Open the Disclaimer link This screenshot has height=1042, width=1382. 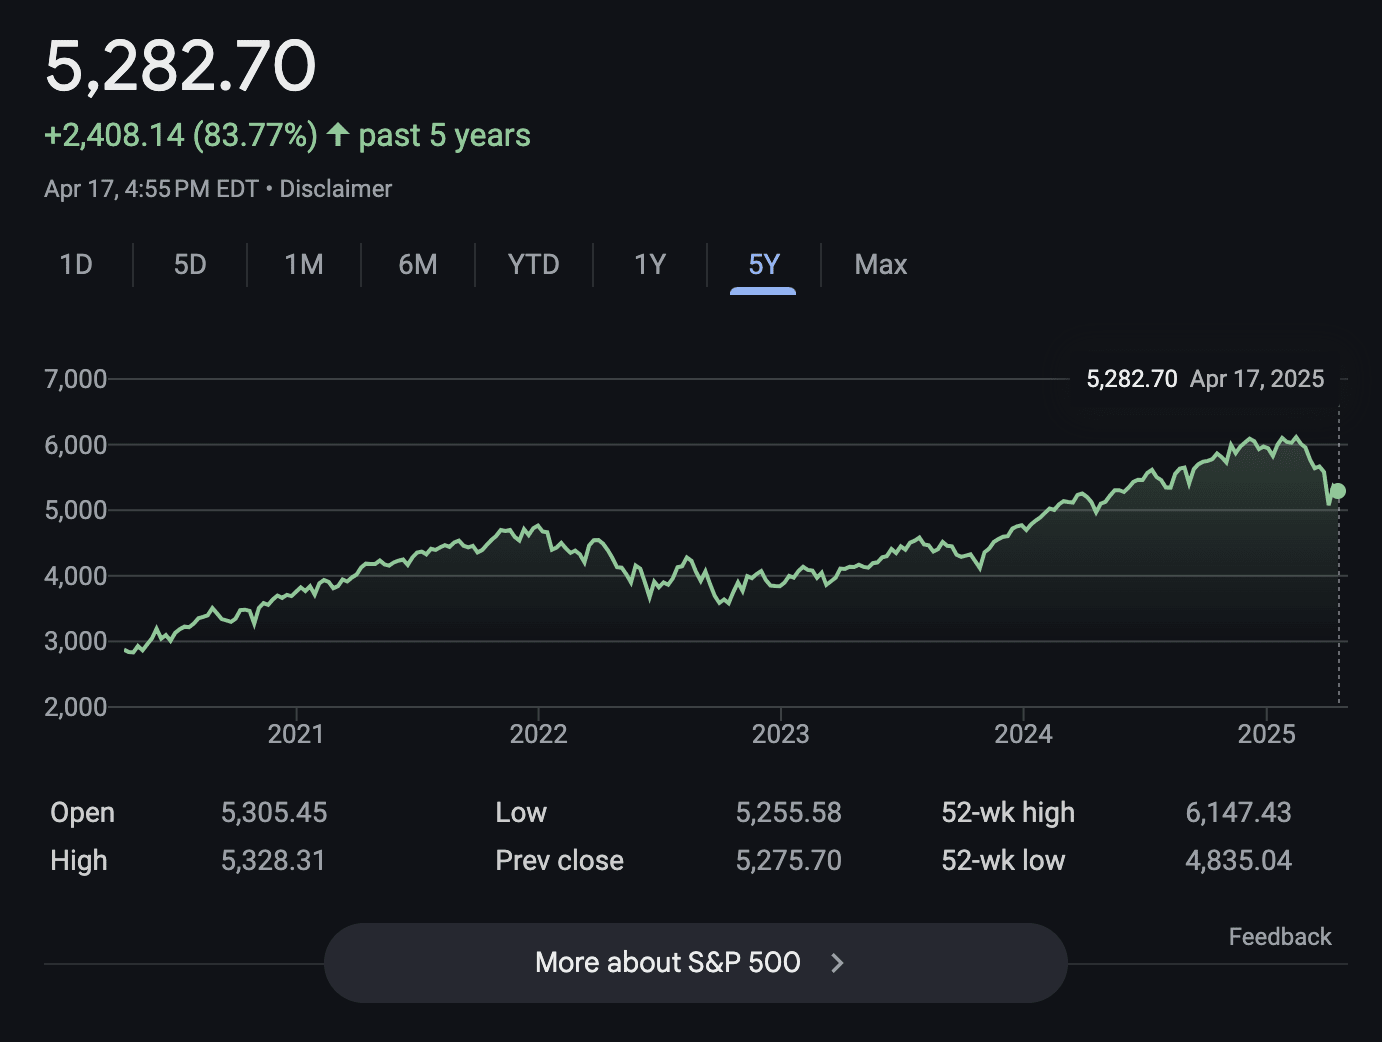[x=336, y=189]
